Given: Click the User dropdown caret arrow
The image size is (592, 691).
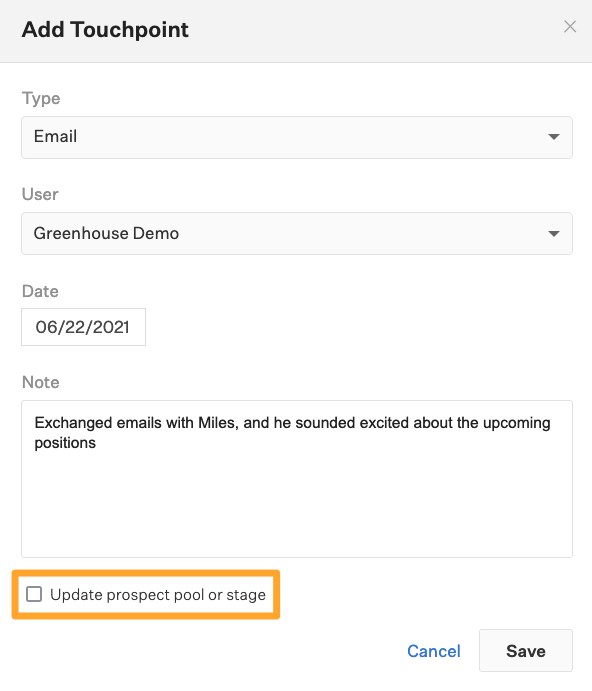Looking at the screenshot, I should (x=554, y=234).
